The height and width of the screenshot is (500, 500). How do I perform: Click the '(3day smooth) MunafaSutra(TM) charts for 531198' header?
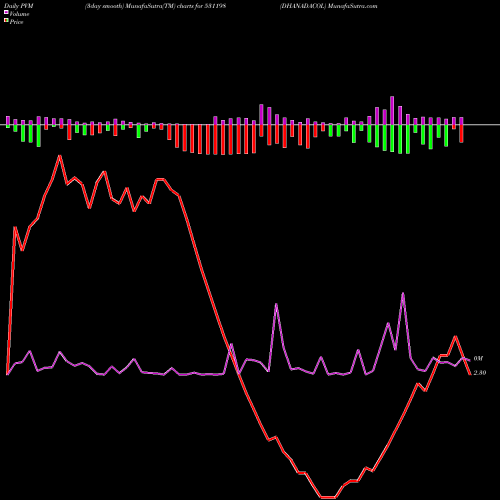pyautogui.click(x=156, y=6)
